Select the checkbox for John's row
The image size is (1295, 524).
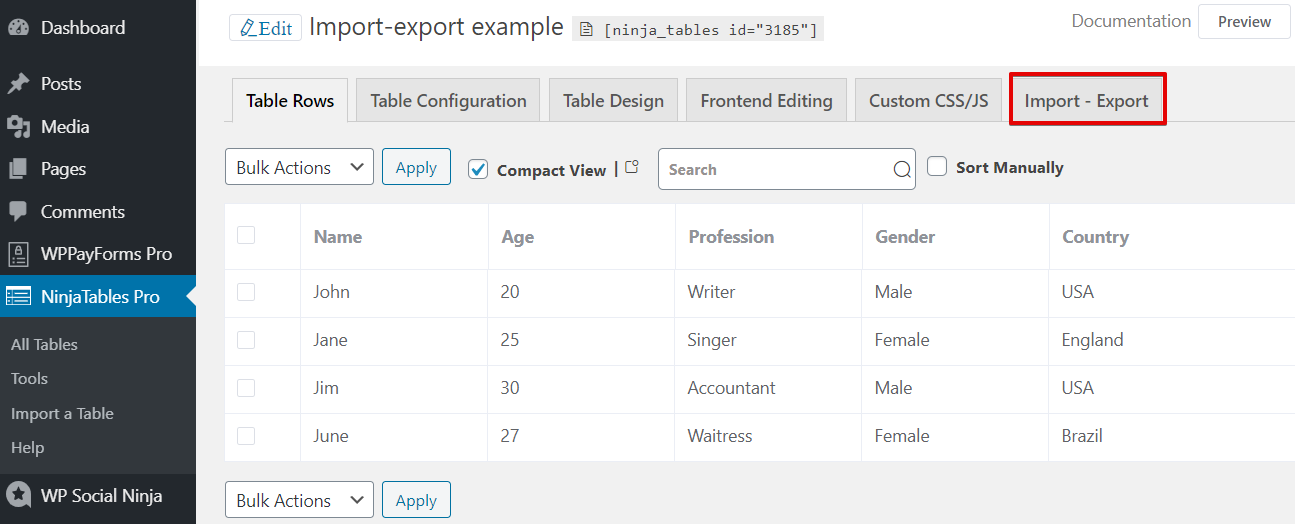pos(246,292)
